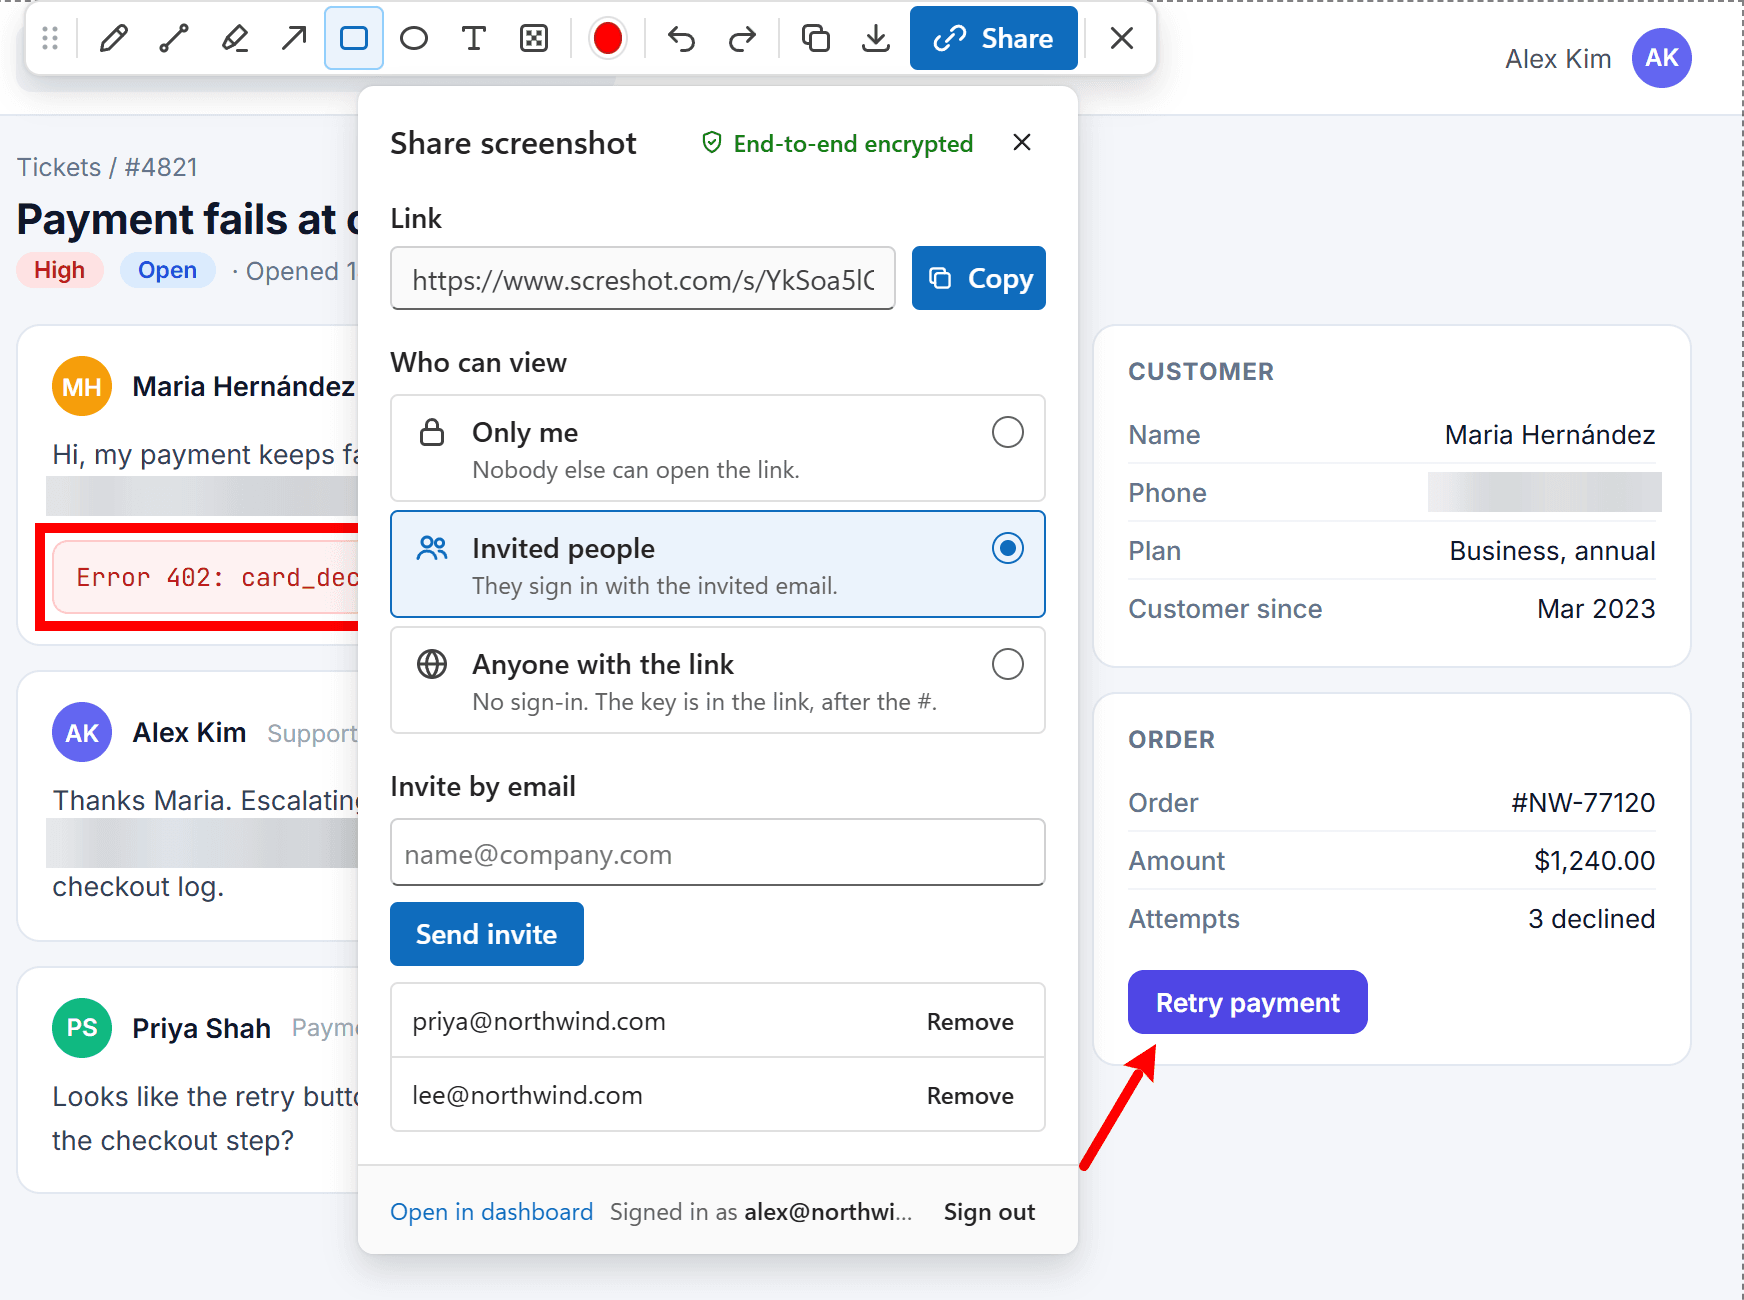Select the Line tool
This screenshot has width=1744, height=1300.
click(174, 38)
